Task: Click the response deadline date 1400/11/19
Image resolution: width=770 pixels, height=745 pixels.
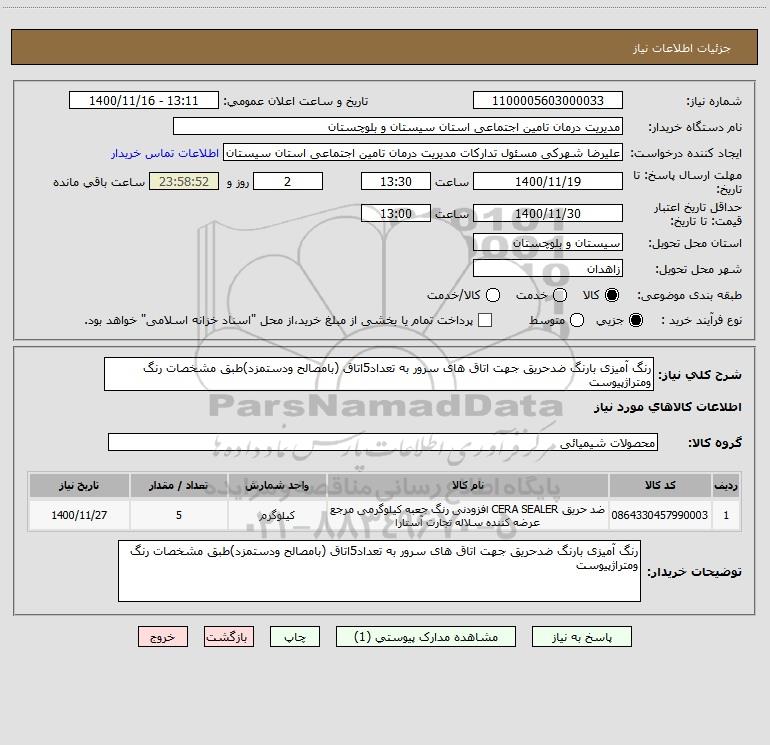Action: (x=548, y=181)
